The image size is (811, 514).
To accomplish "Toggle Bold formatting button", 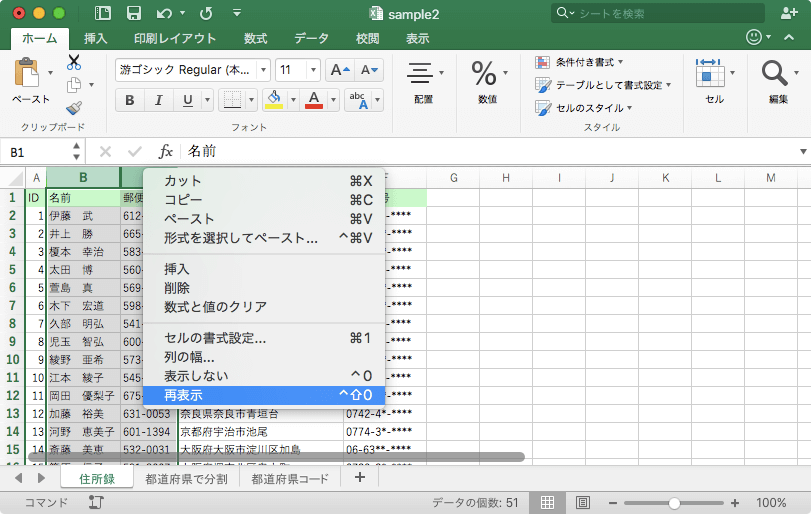I will [x=130, y=100].
